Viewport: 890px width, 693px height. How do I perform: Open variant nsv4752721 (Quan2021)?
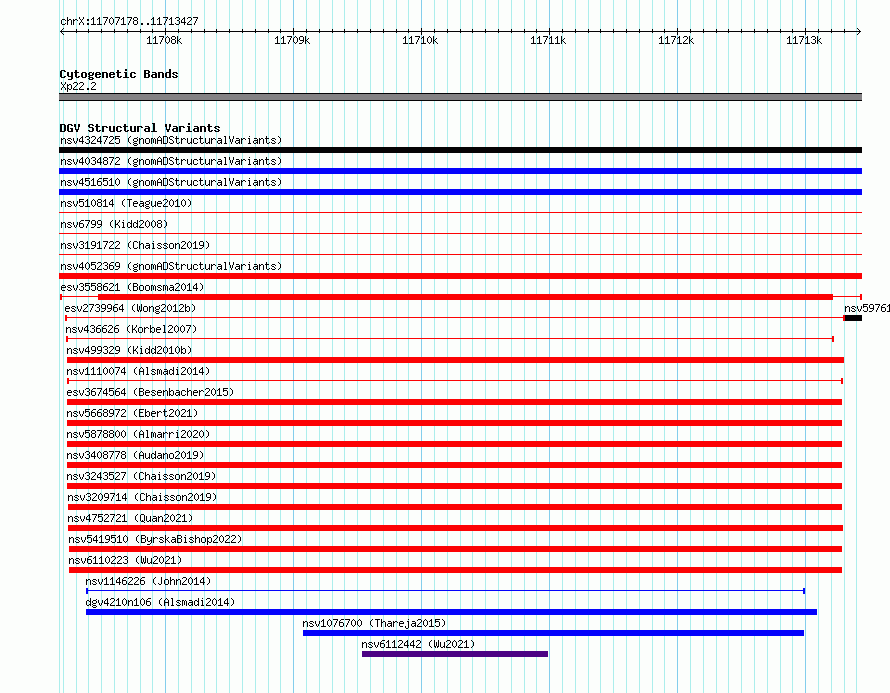(131, 518)
